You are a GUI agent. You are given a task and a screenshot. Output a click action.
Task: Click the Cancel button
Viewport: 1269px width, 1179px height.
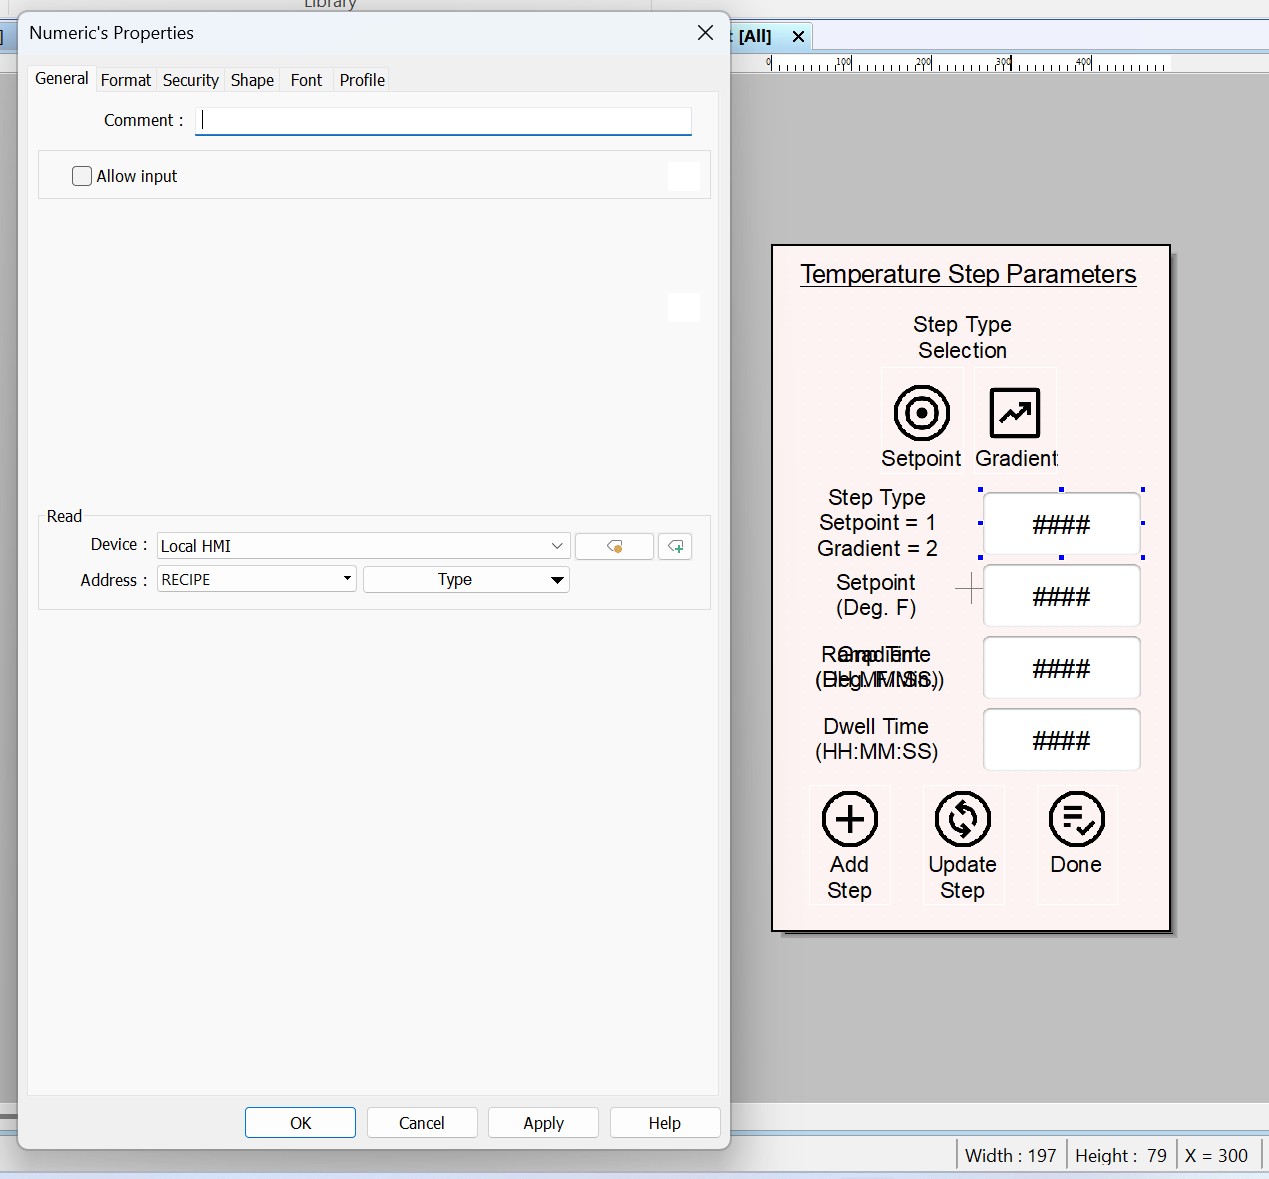coord(421,1123)
